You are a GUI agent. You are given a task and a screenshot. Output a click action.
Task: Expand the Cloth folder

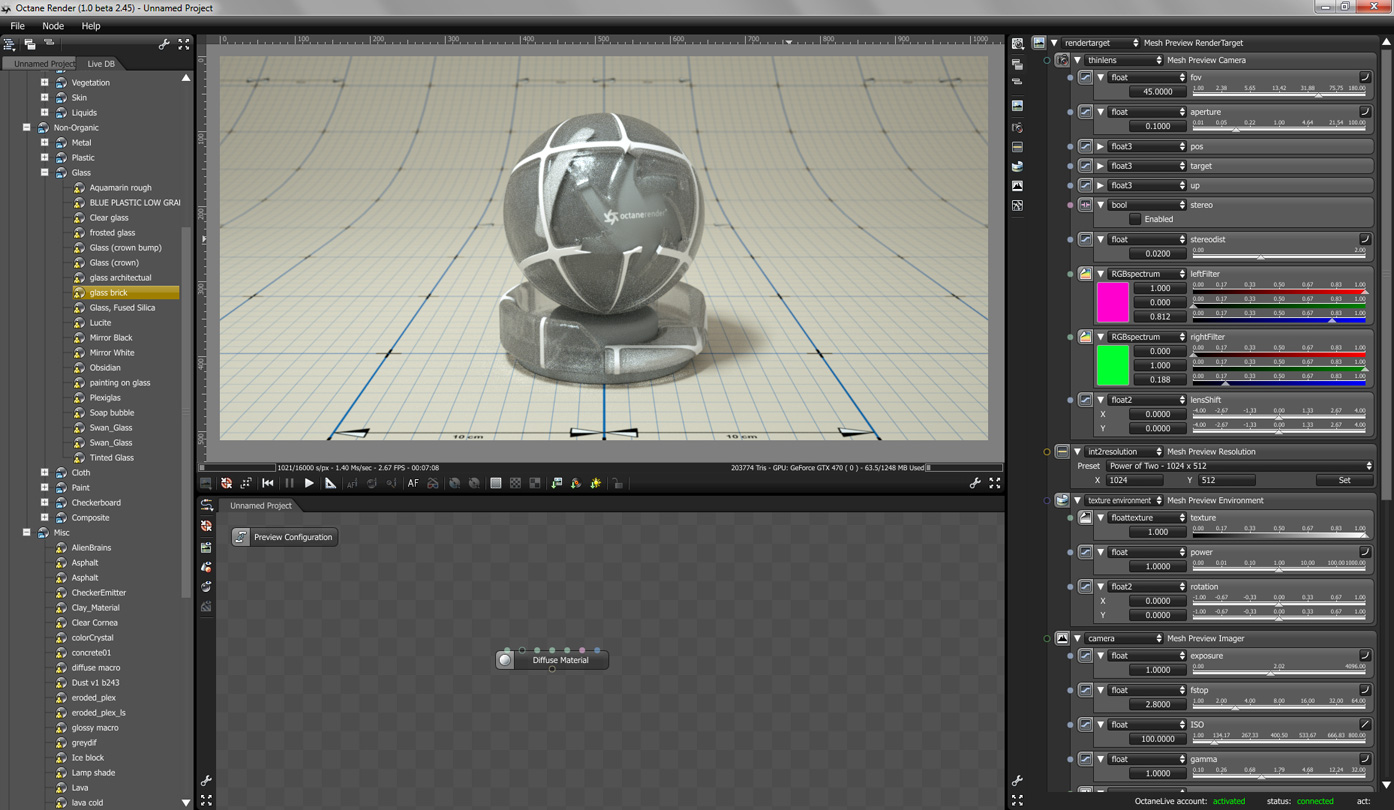coord(45,473)
